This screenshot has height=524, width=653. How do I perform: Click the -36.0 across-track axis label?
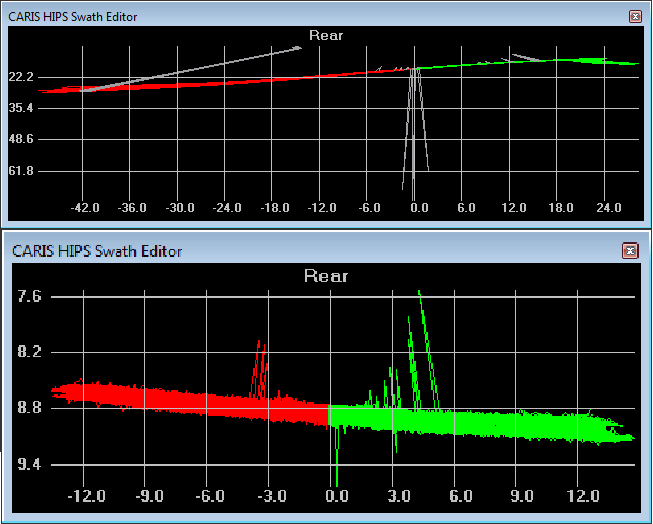132,207
